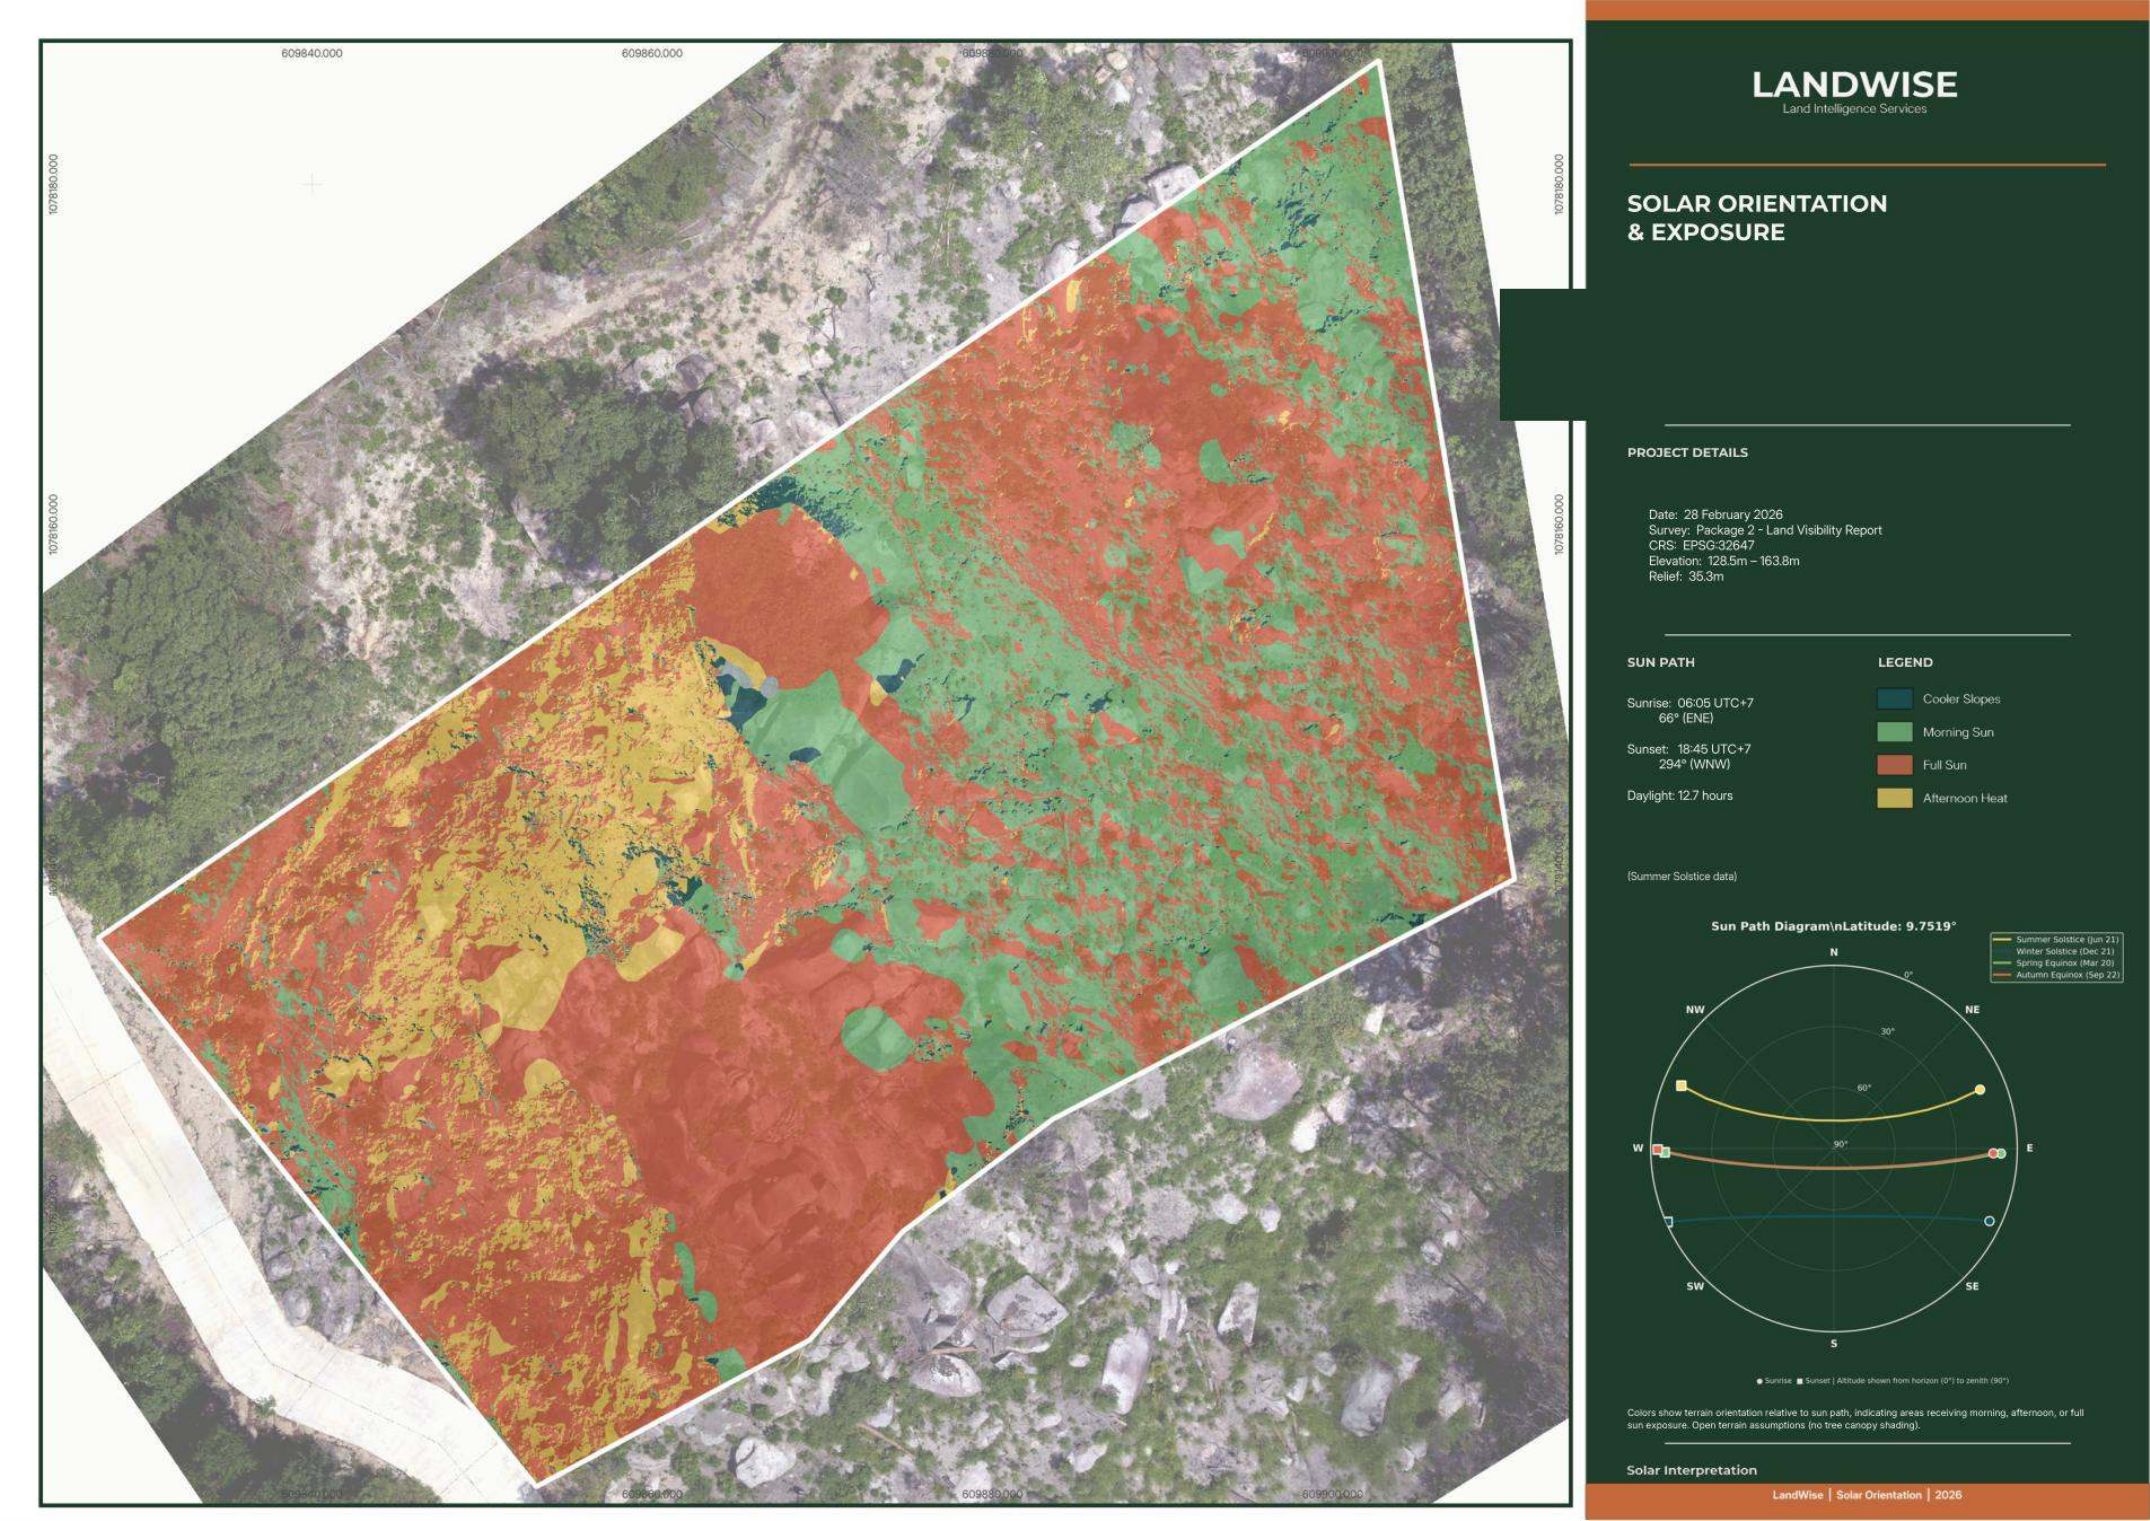Click the '66° (ENE)' sunrise azimuth

tap(1685, 718)
